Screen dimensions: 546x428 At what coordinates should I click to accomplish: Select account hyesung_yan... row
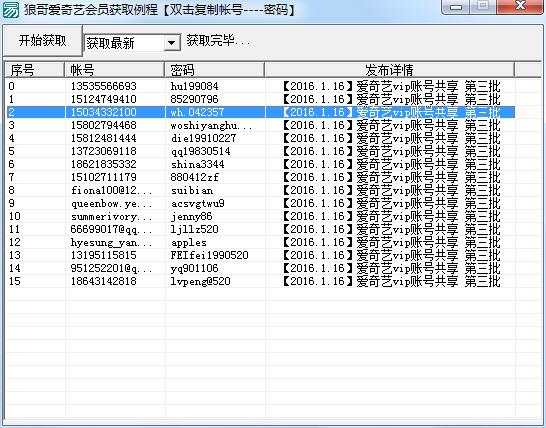[x=260, y=242]
